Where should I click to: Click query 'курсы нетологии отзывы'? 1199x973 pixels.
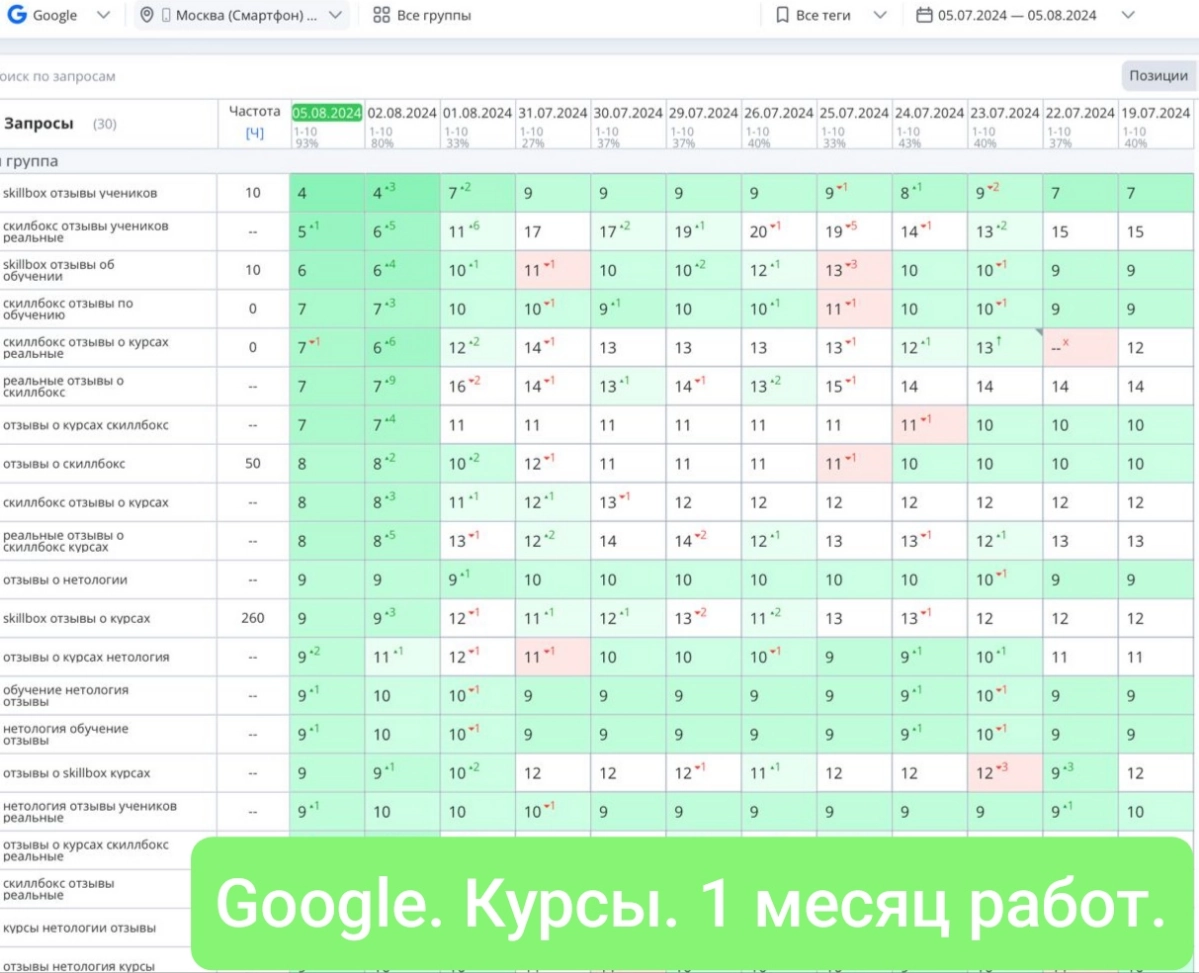[x=79, y=928]
